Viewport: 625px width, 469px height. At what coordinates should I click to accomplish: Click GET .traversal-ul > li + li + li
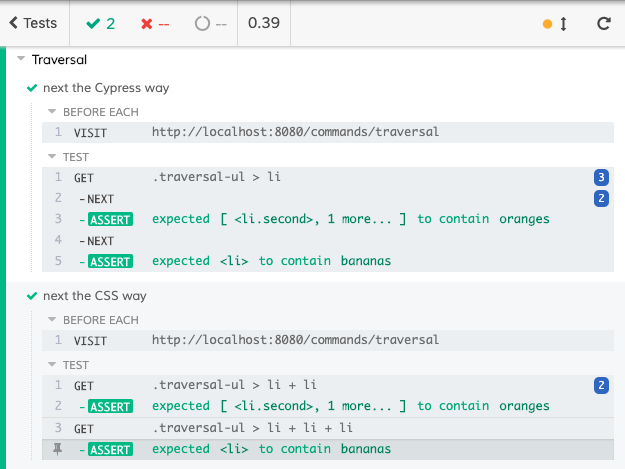[x=328, y=428]
